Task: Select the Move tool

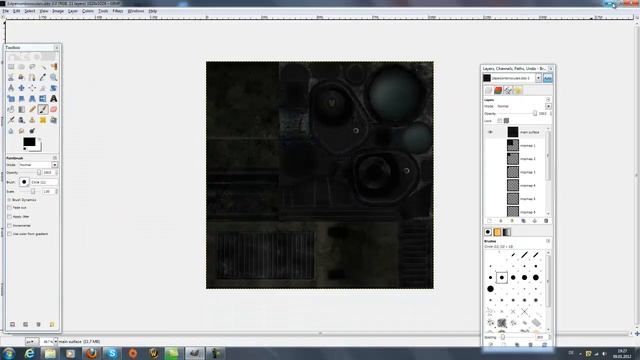Action: pos(21,88)
